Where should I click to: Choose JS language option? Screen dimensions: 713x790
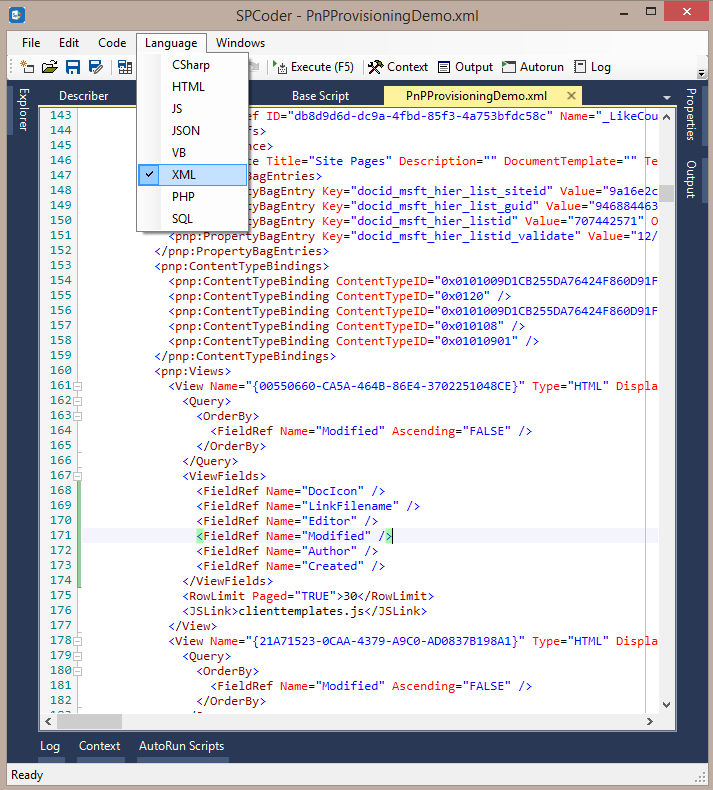point(192,109)
